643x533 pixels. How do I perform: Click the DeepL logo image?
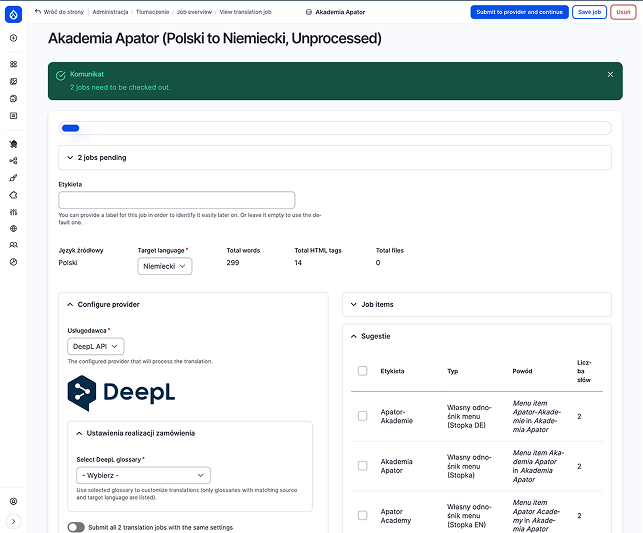(x=121, y=393)
